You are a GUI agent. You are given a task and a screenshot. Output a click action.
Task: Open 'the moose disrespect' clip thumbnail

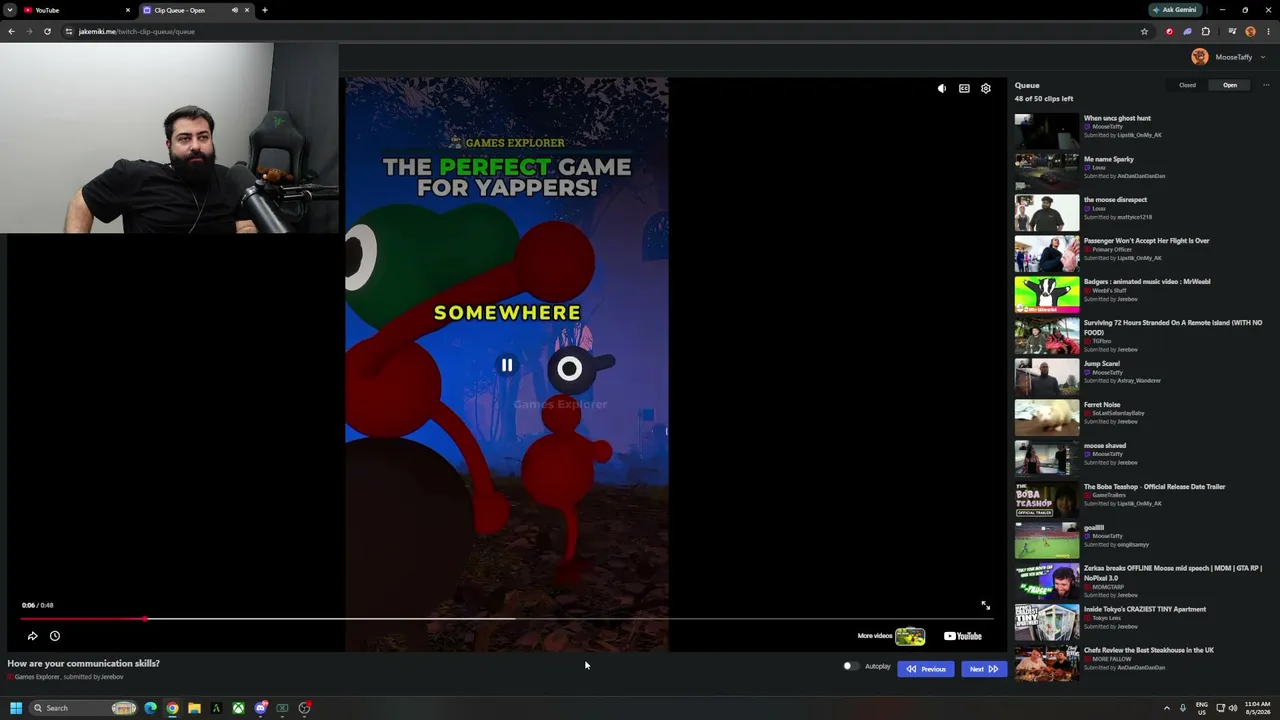(x=1047, y=213)
